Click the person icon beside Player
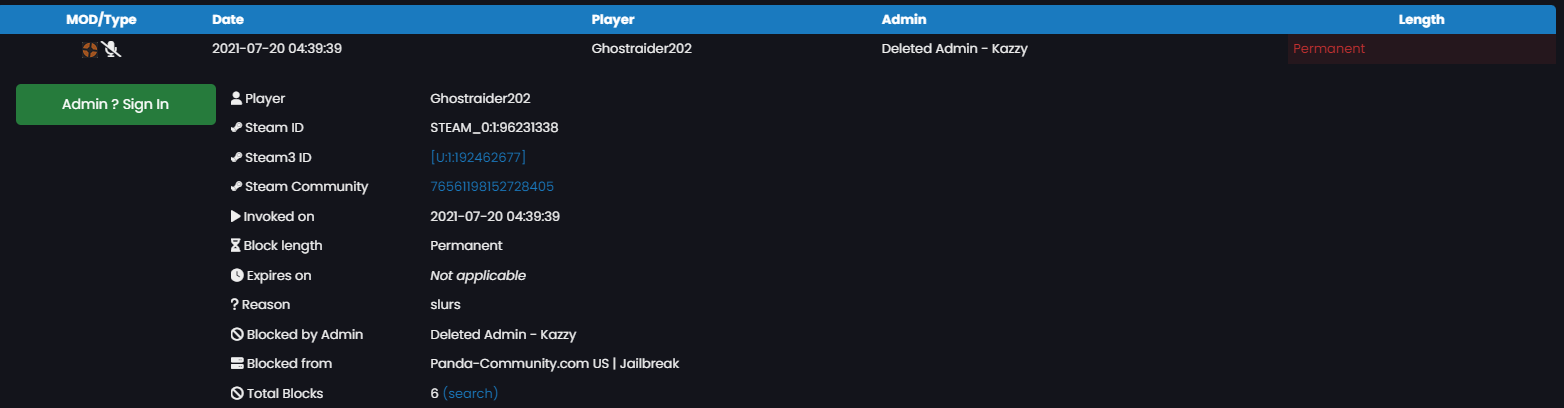 (x=236, y=99)
